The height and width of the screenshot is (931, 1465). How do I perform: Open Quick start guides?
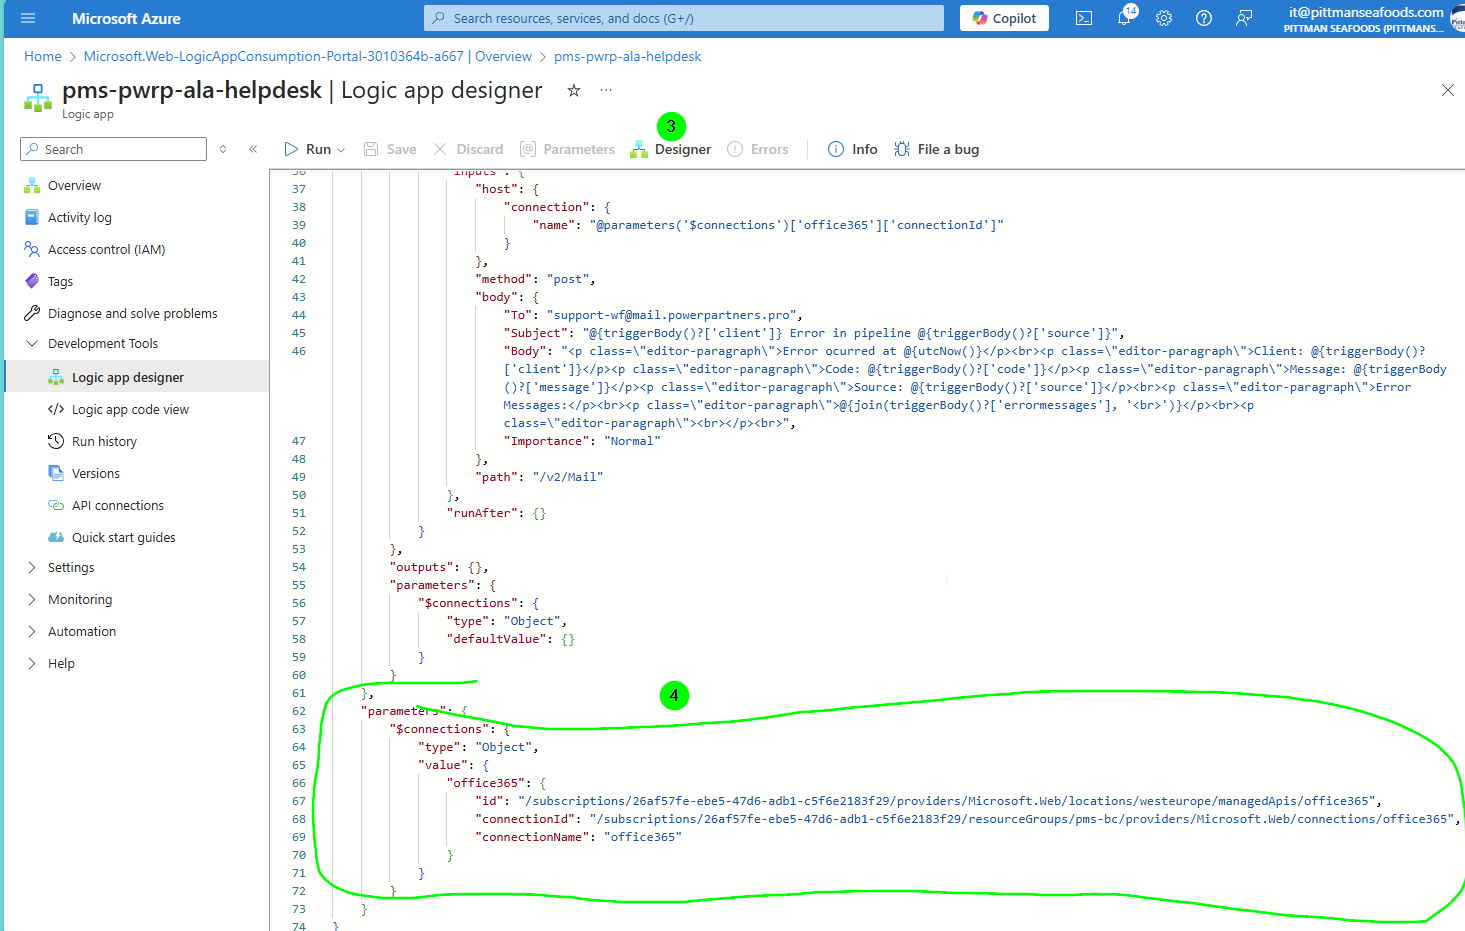coord(124,537)
